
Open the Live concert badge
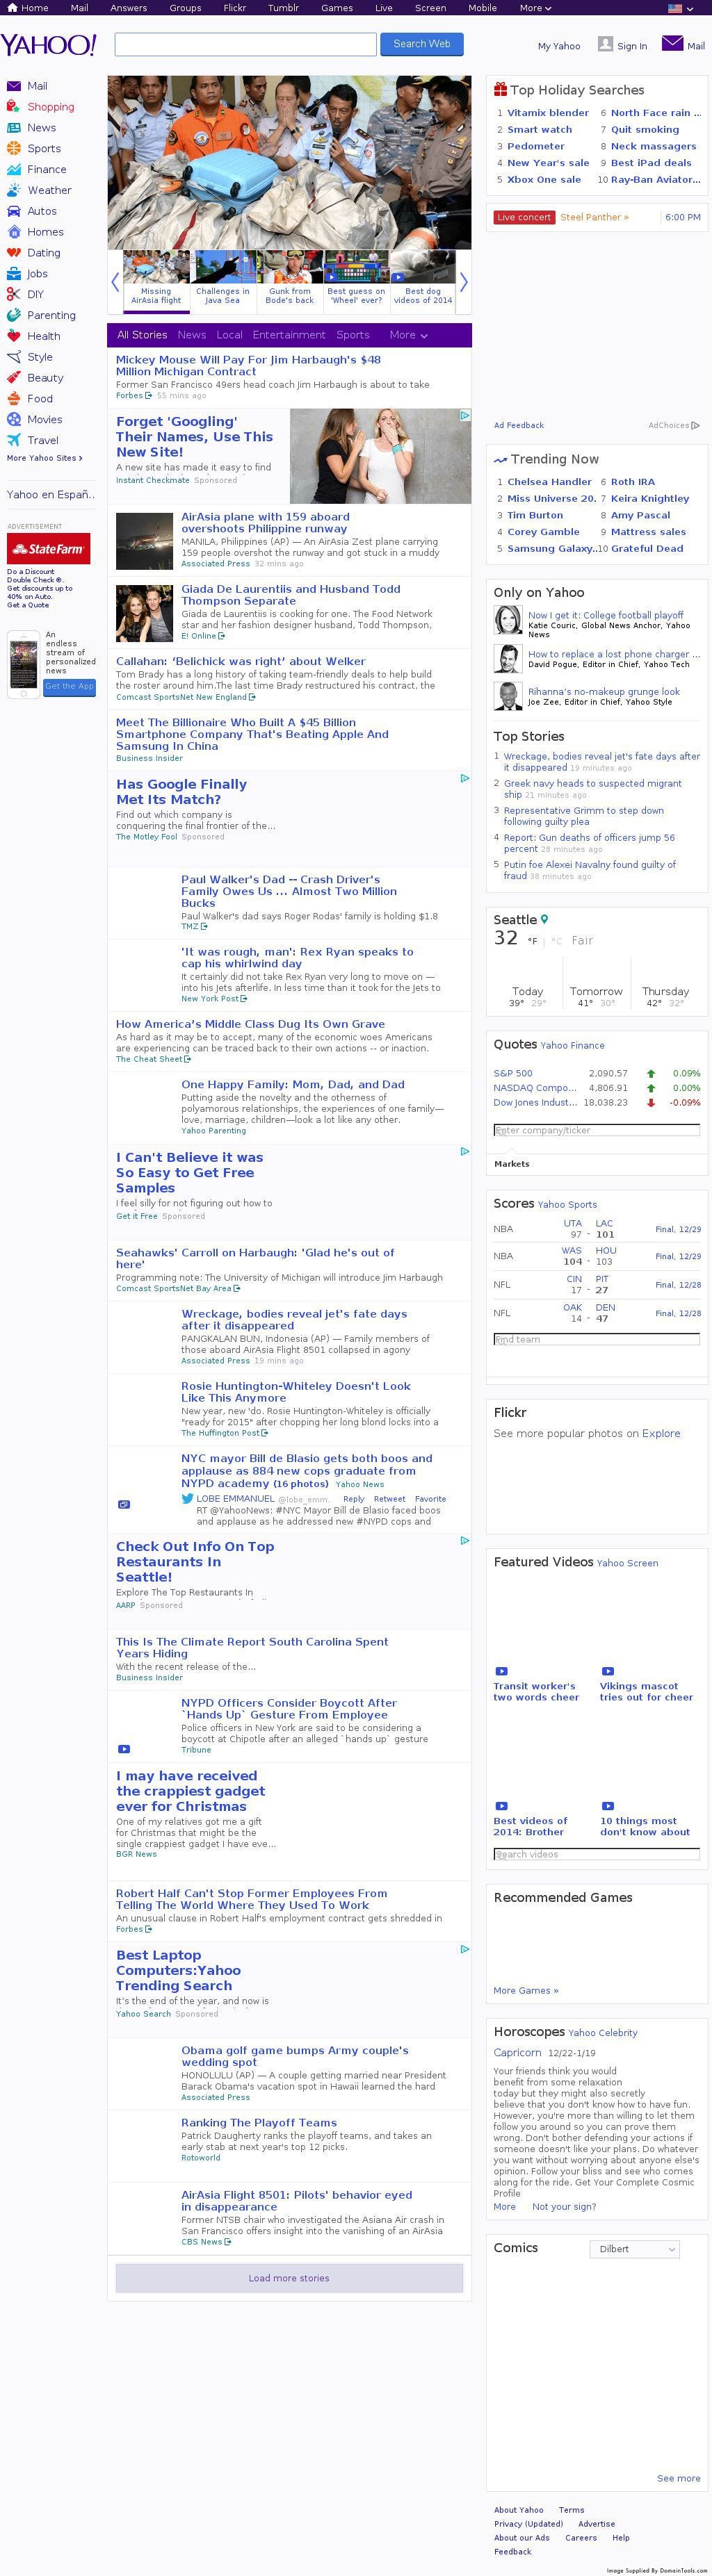click(x=524, y=217)
